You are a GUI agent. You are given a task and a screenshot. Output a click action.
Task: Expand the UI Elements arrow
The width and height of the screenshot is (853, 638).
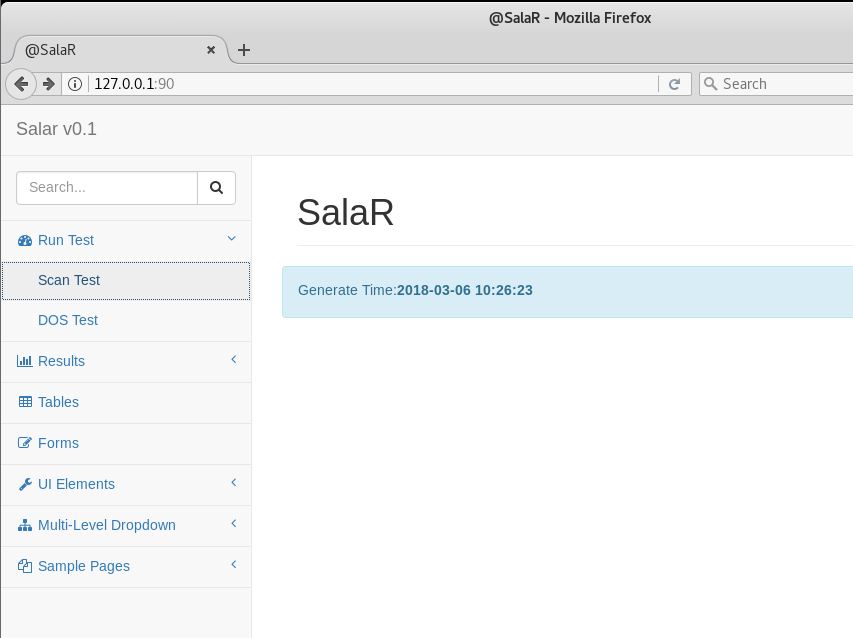[234, 482]
